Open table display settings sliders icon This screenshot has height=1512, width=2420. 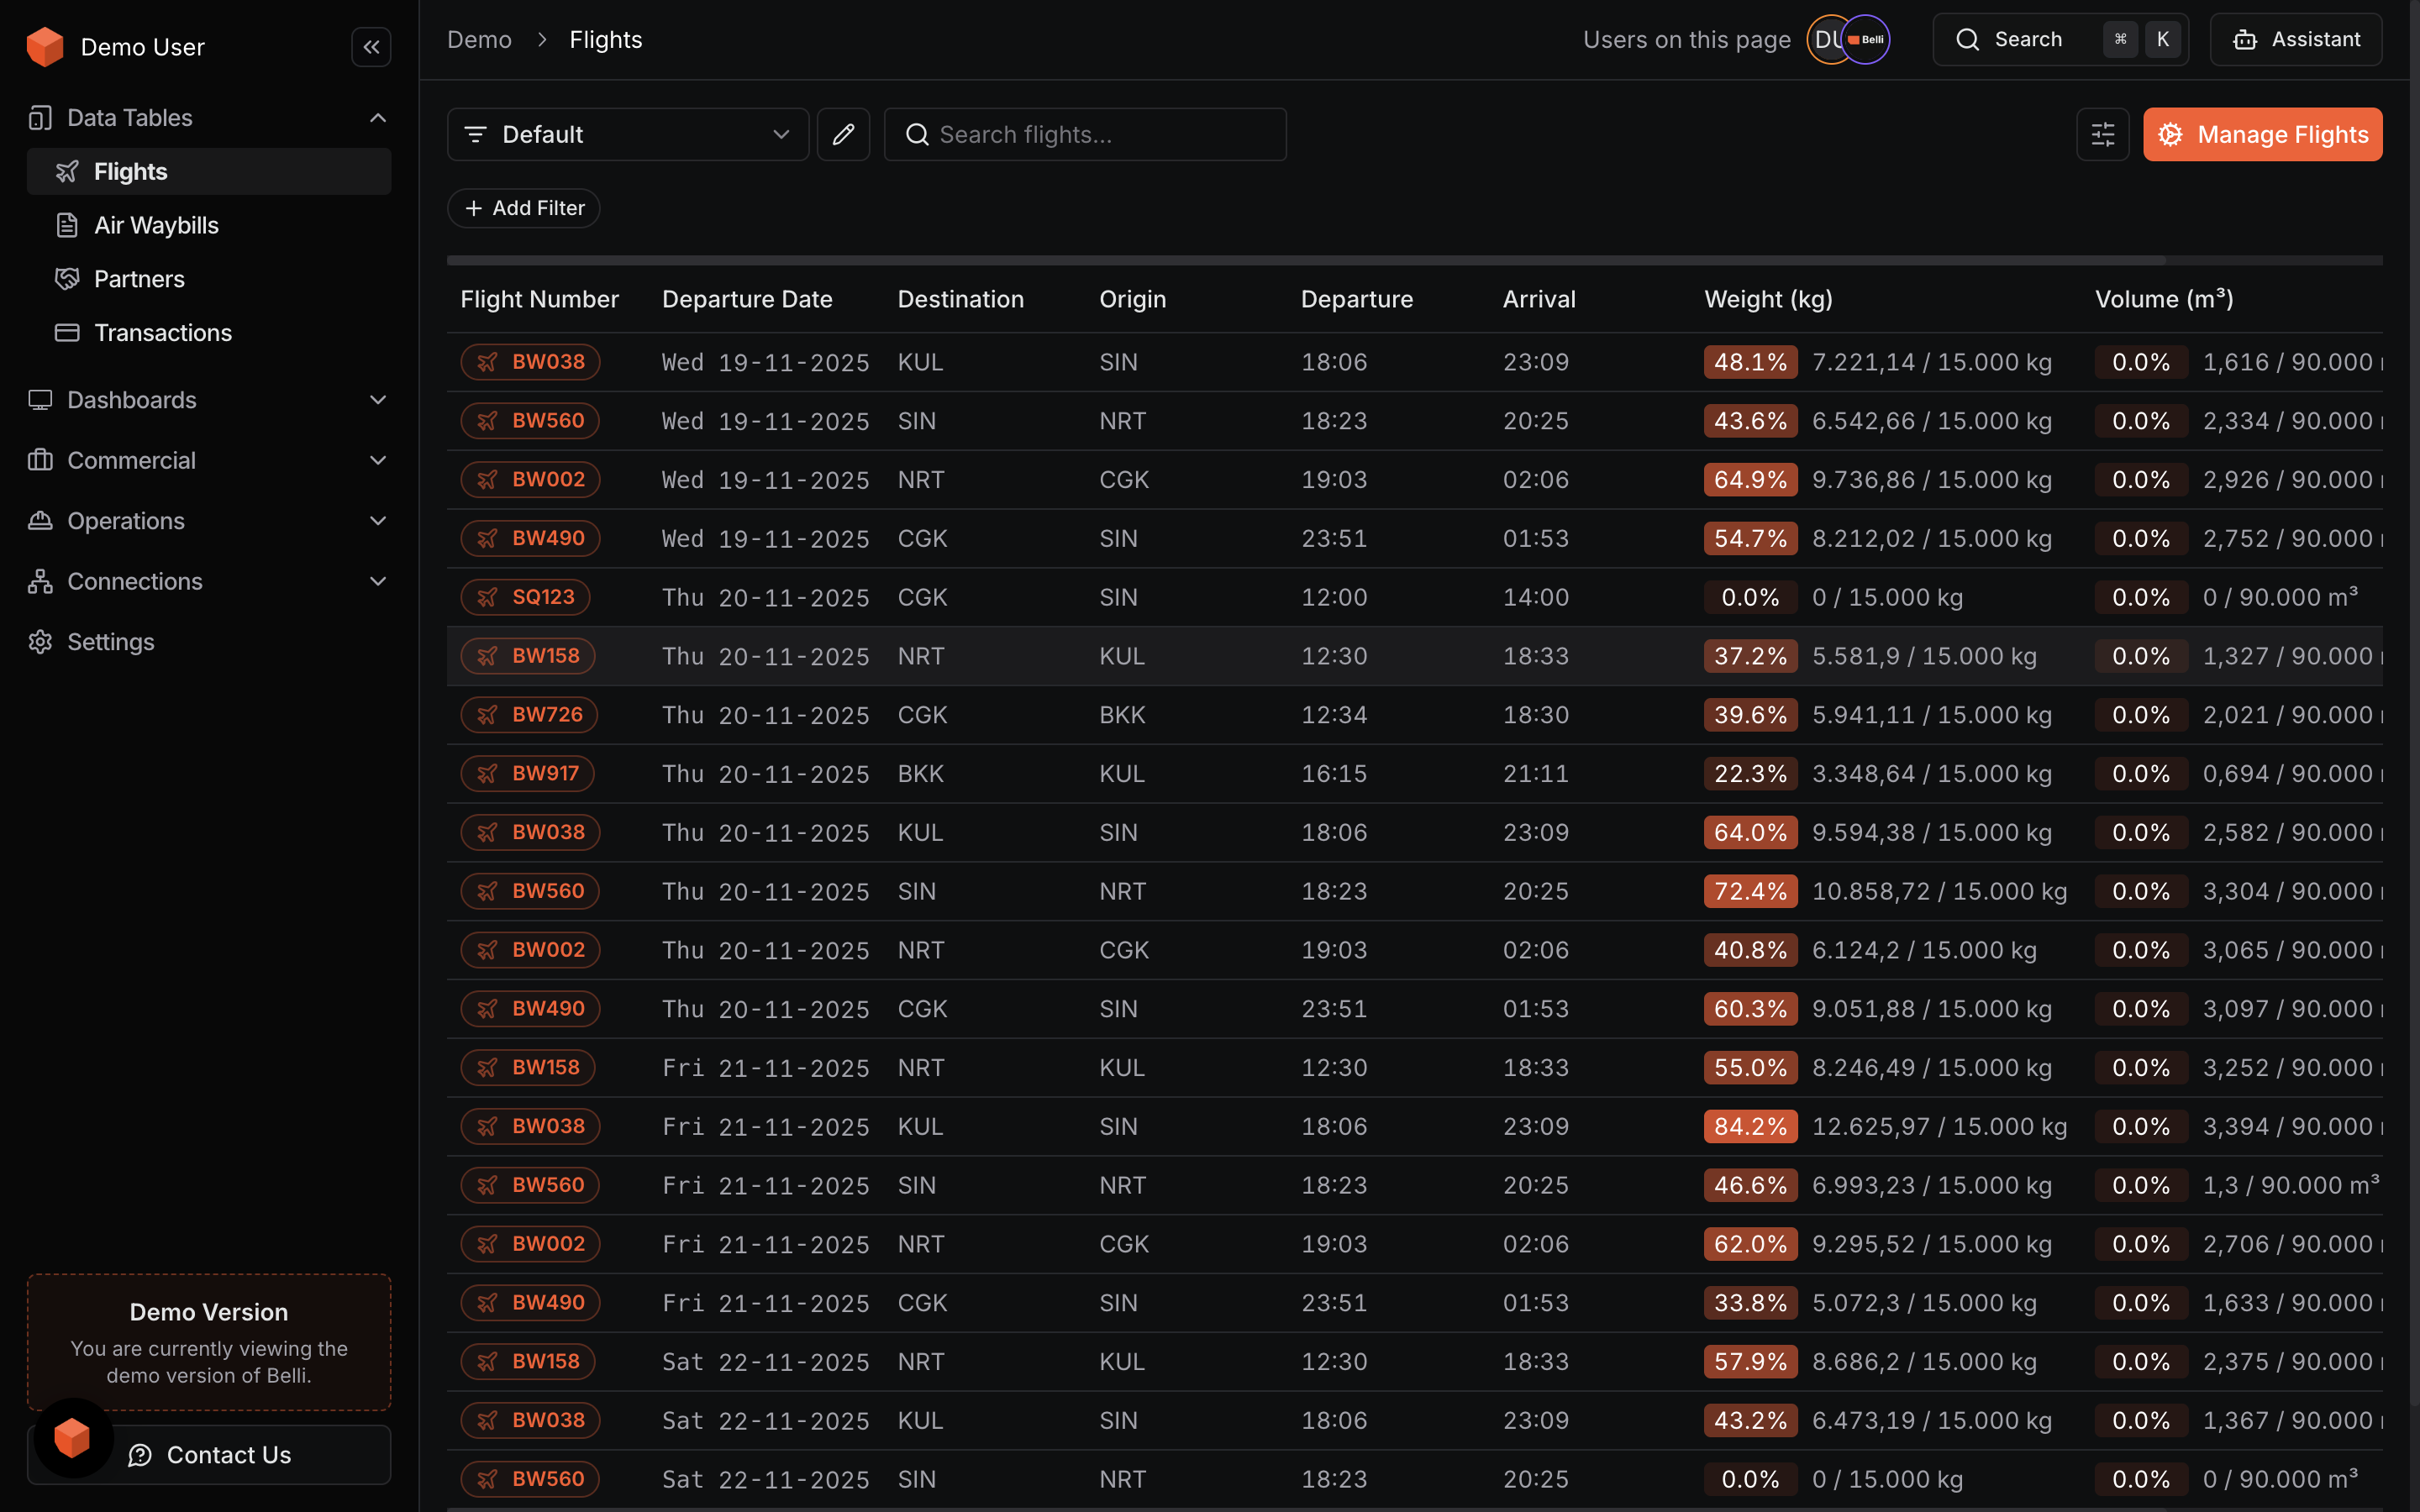click(2102, 134)
